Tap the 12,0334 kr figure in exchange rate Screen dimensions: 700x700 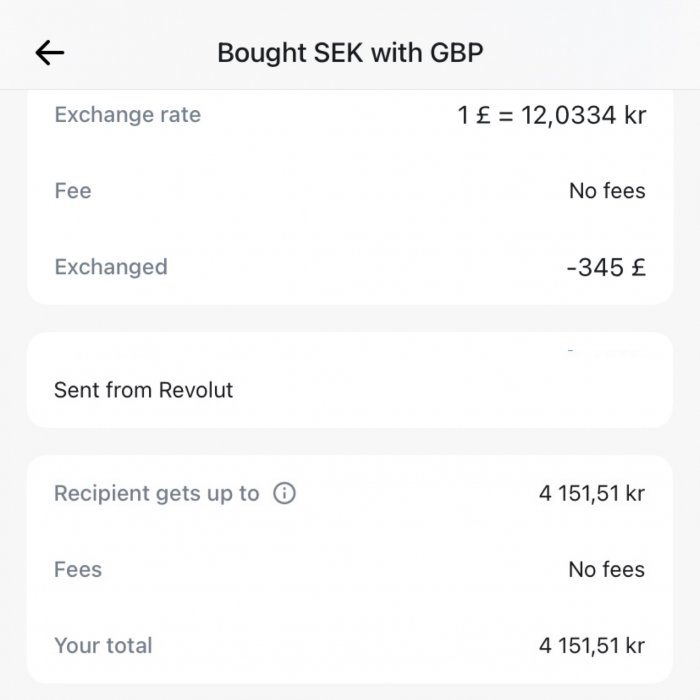(x=583, y=115)
